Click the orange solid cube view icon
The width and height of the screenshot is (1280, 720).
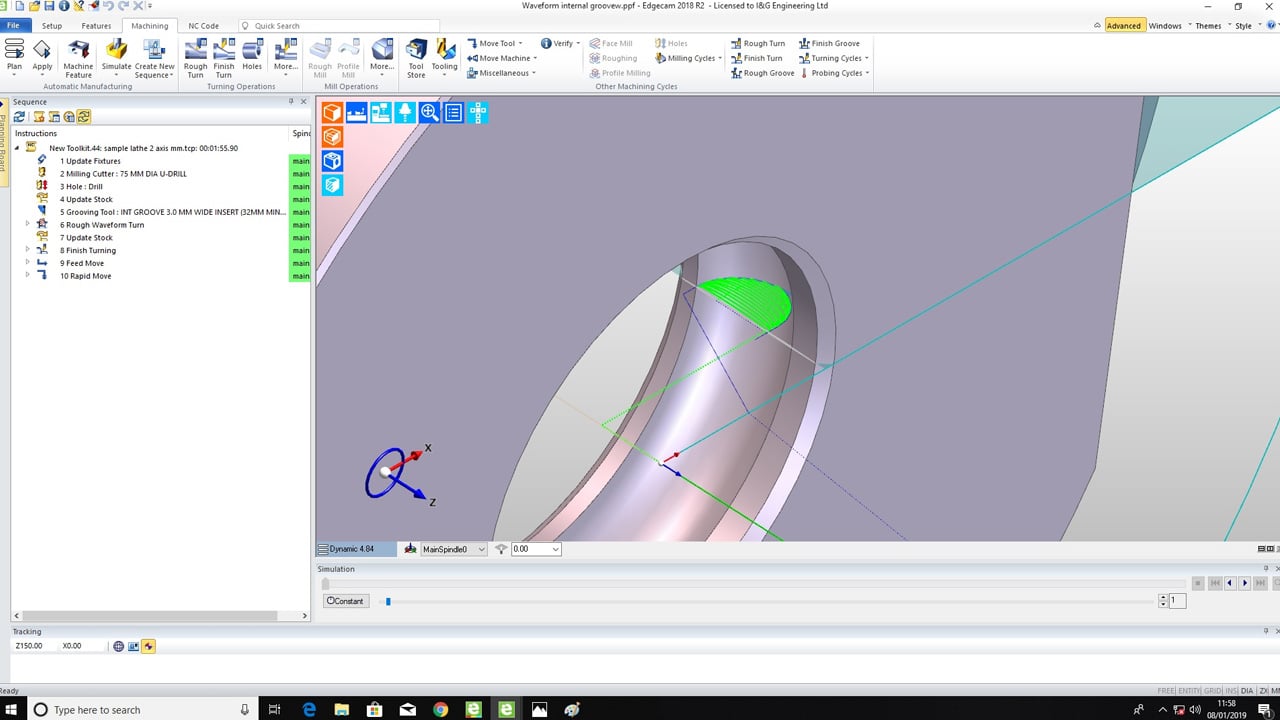[x=332, y=113]
